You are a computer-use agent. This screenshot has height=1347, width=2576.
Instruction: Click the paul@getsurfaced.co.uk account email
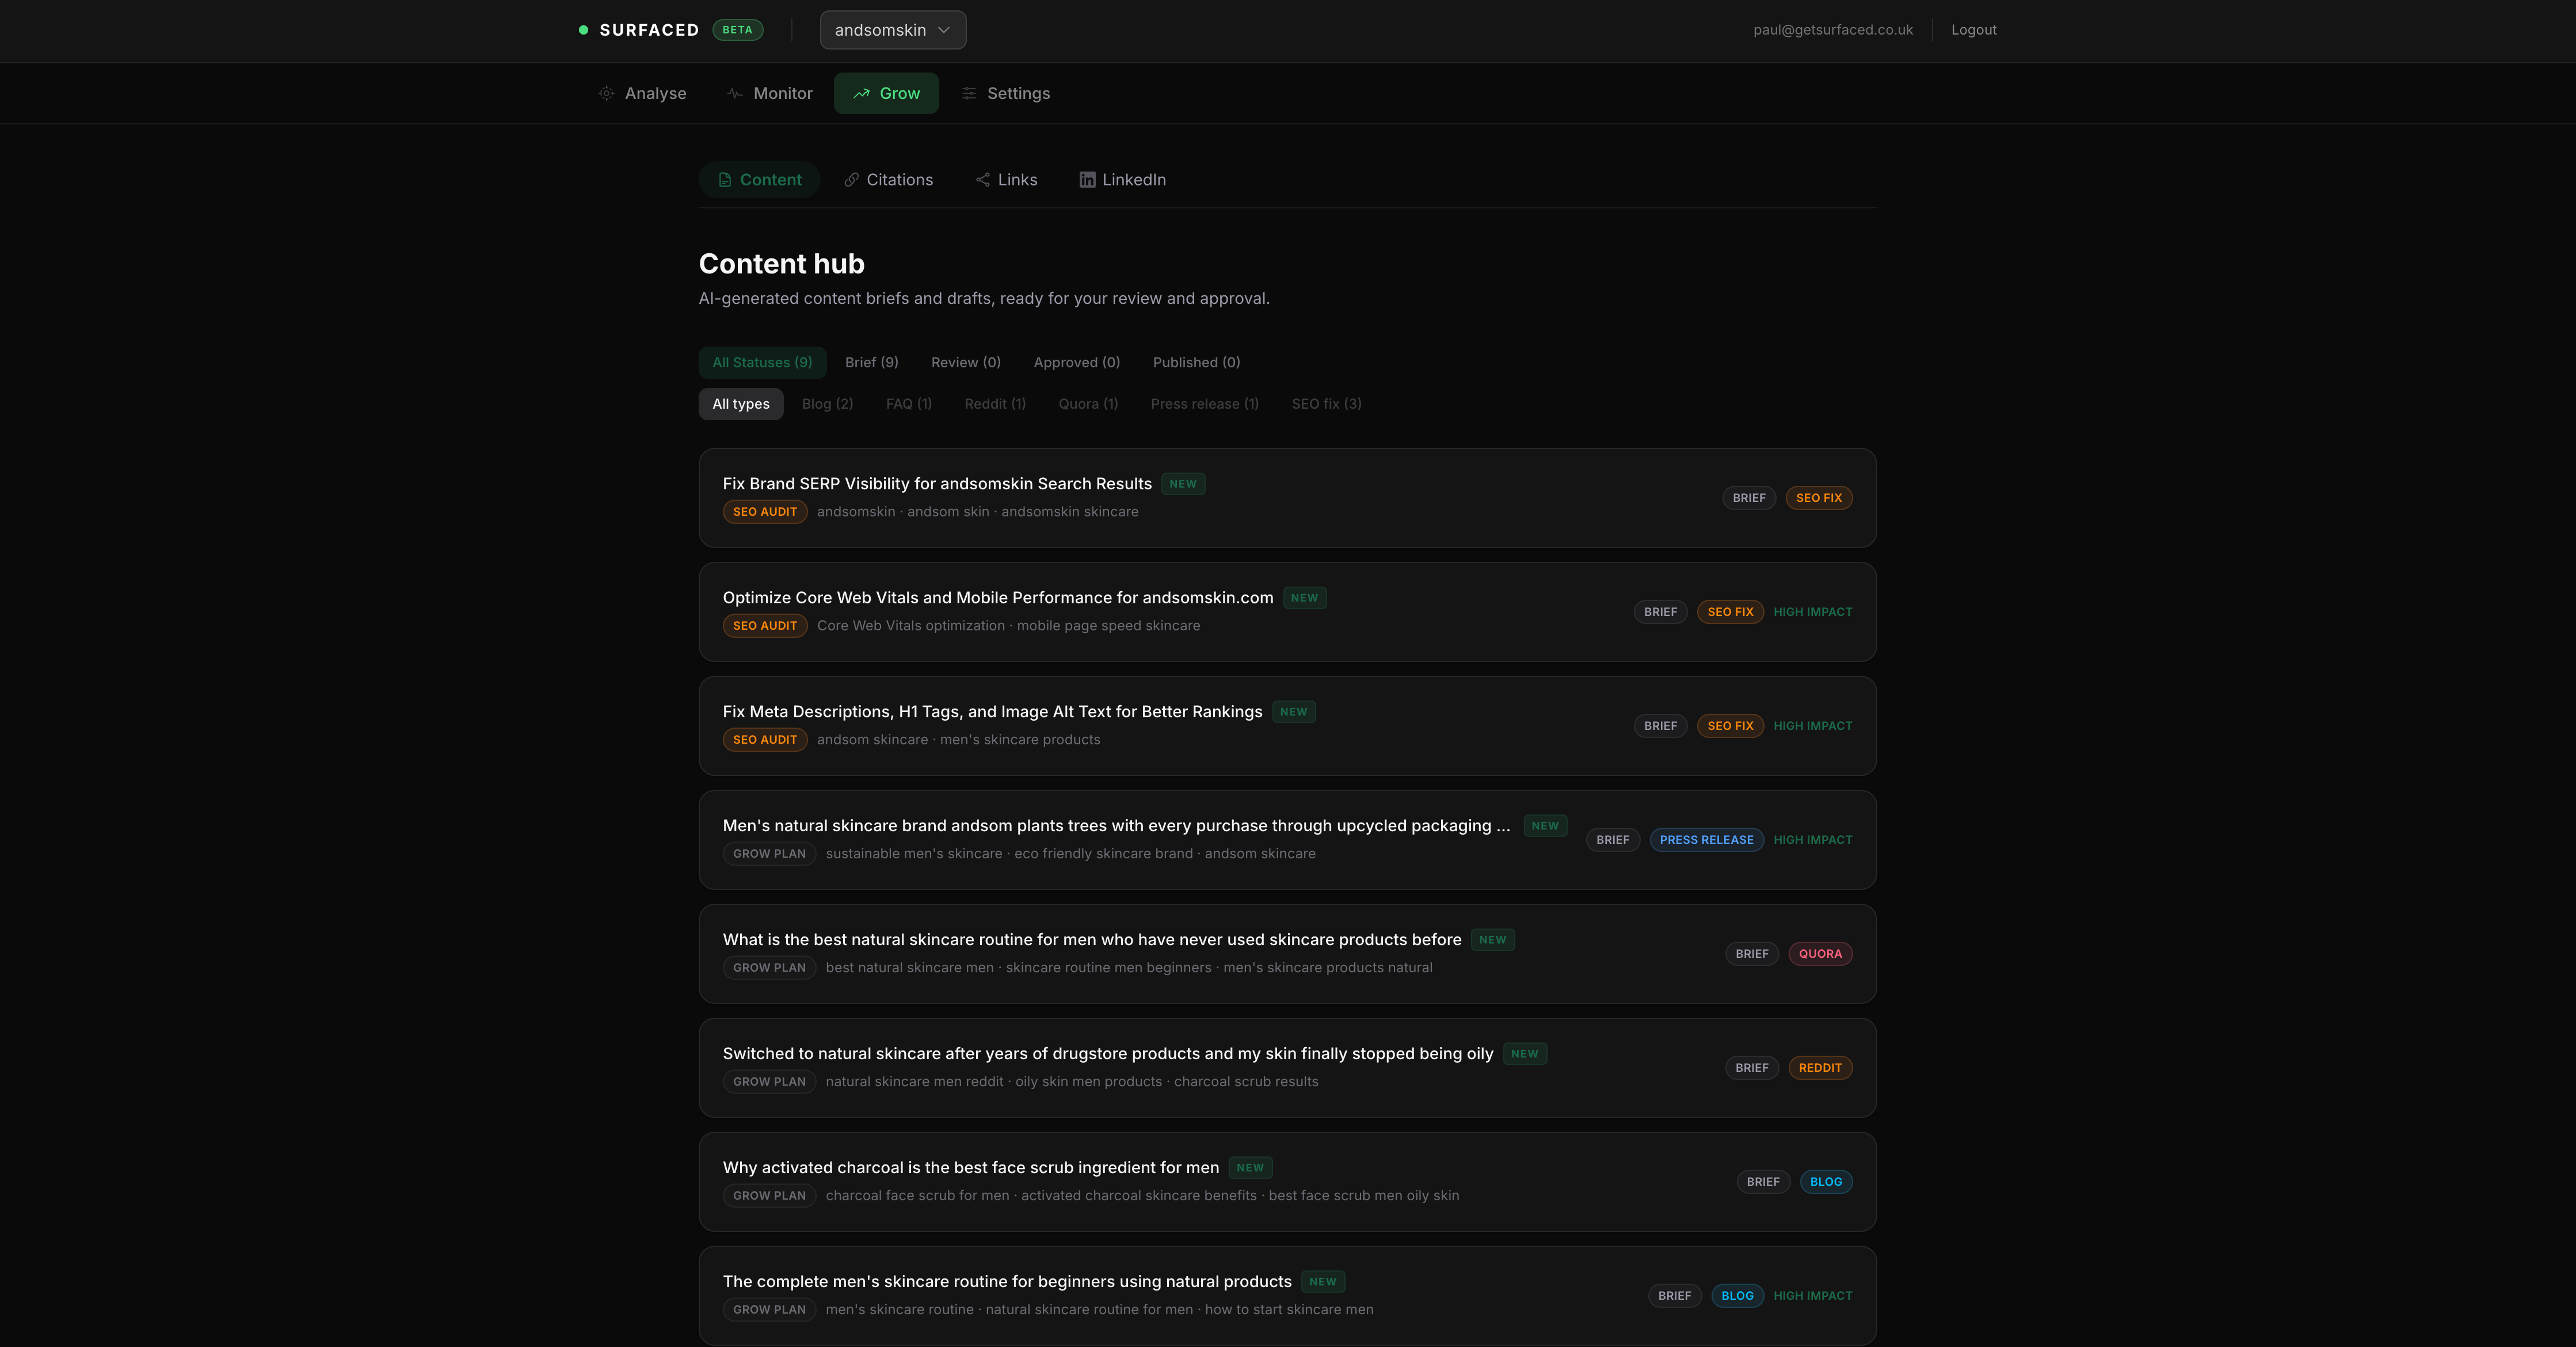(x=1832, y=30)
